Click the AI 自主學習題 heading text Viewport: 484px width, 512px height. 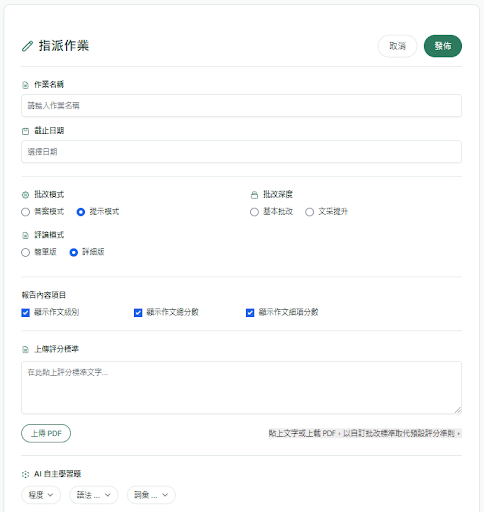[58, 474]
